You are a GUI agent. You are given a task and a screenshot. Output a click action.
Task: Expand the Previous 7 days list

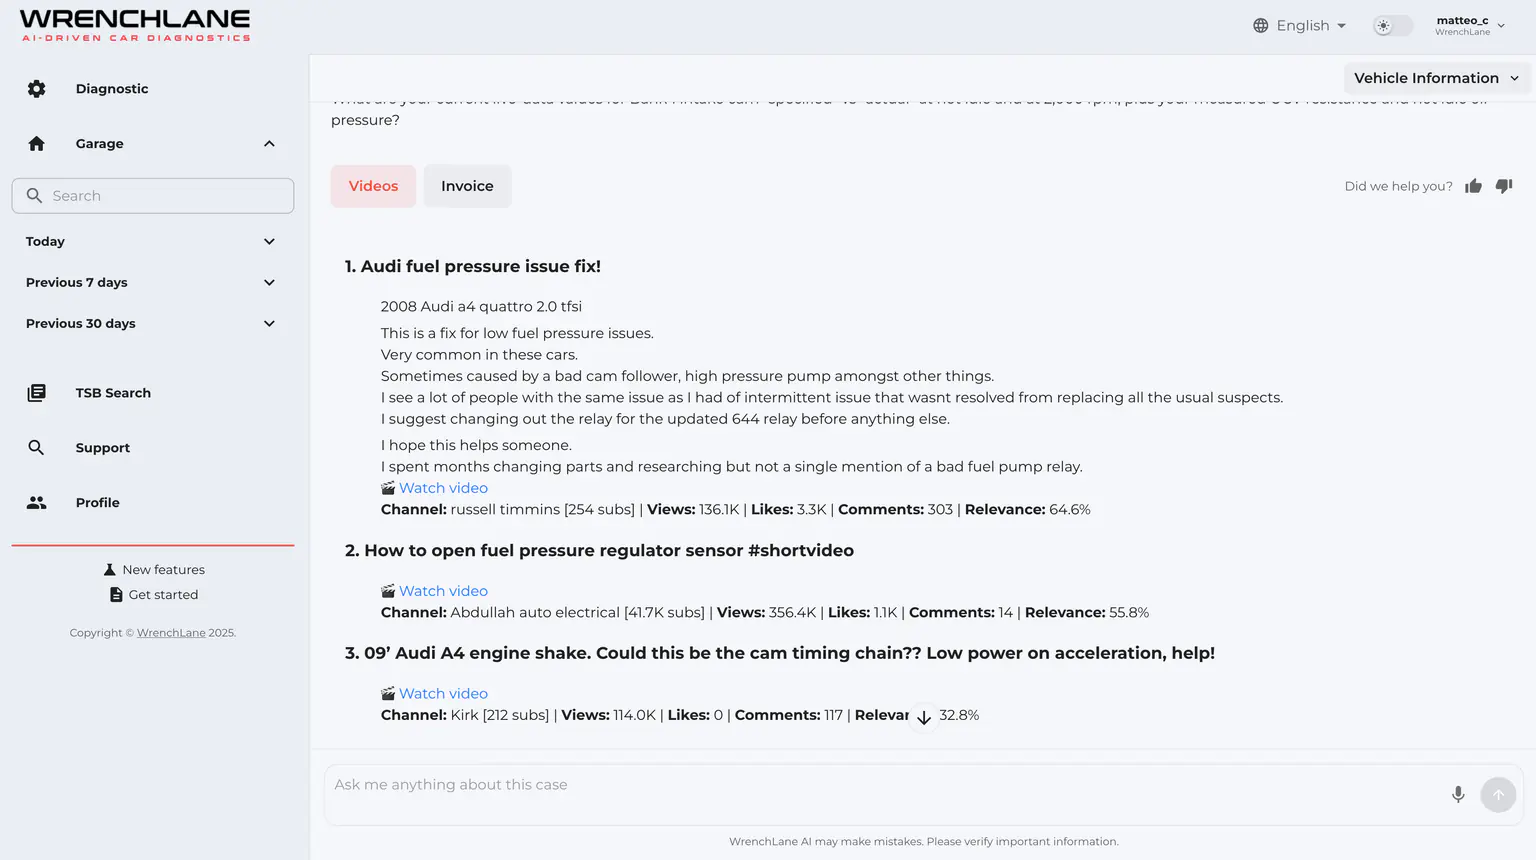coord(269,283)
